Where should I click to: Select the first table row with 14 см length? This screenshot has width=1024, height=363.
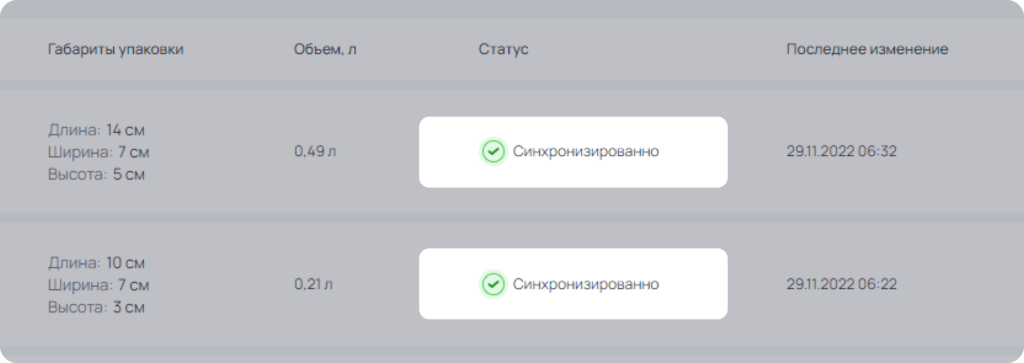pyautogui.click(x=512, y=151)
